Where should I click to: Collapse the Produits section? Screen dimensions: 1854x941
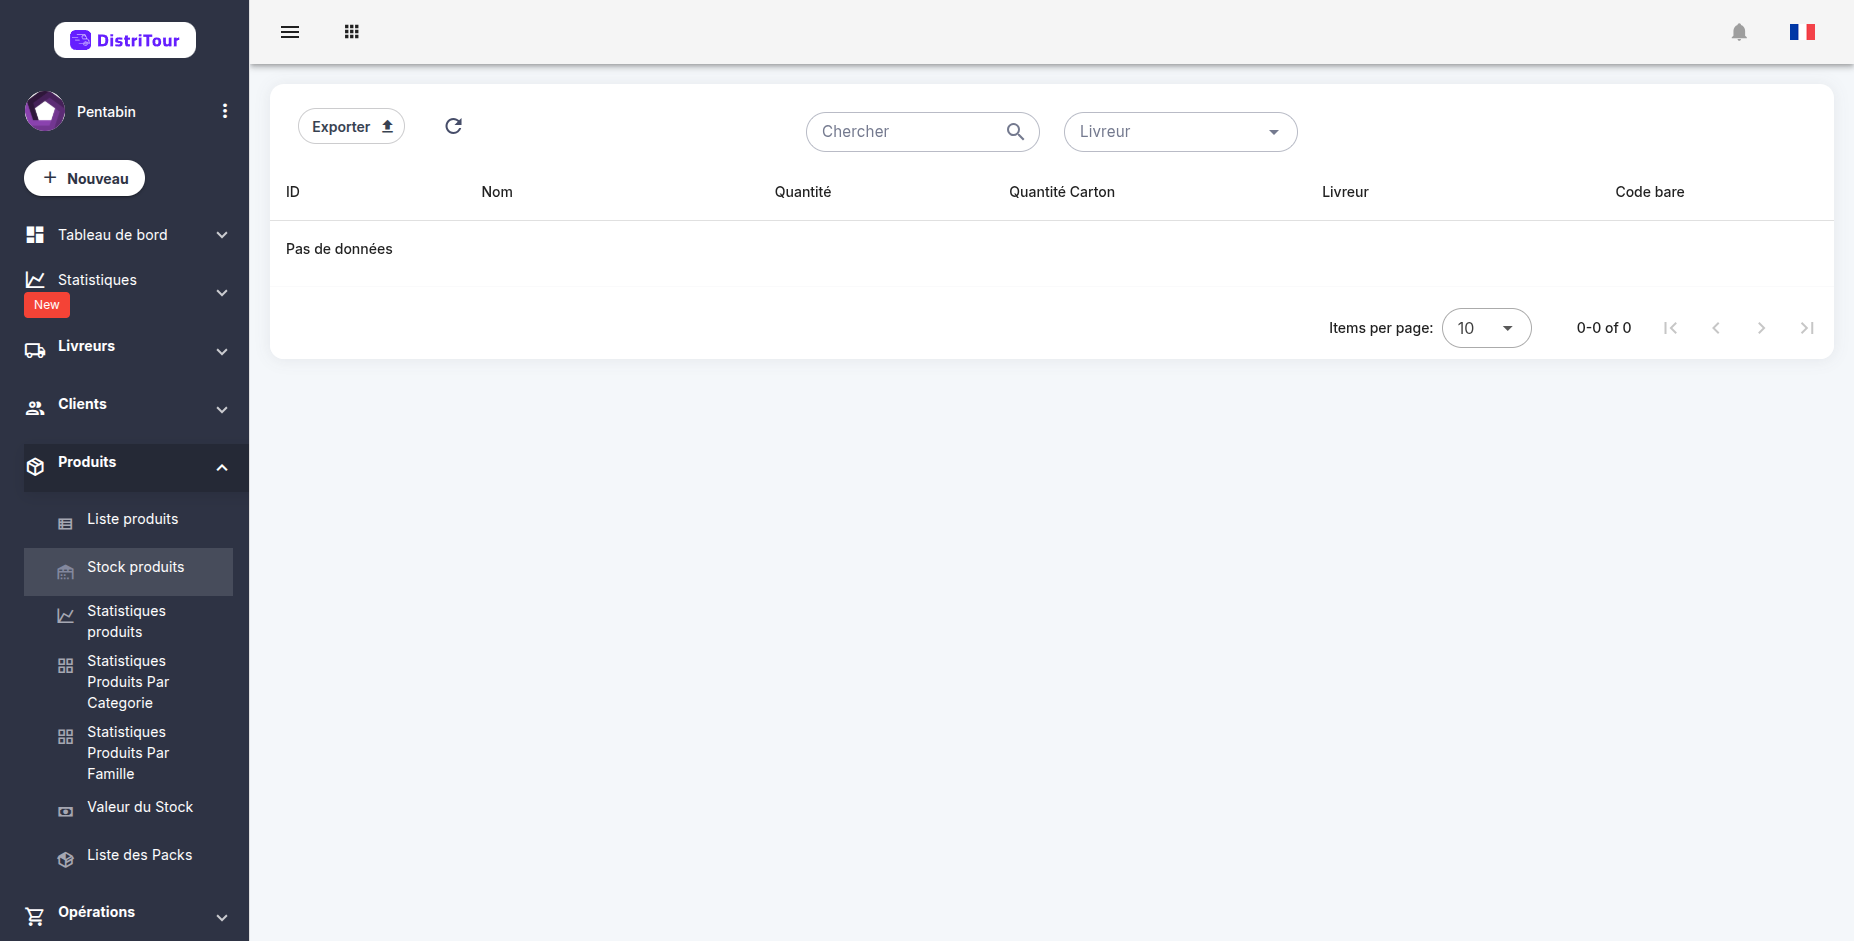click(128, 467)
